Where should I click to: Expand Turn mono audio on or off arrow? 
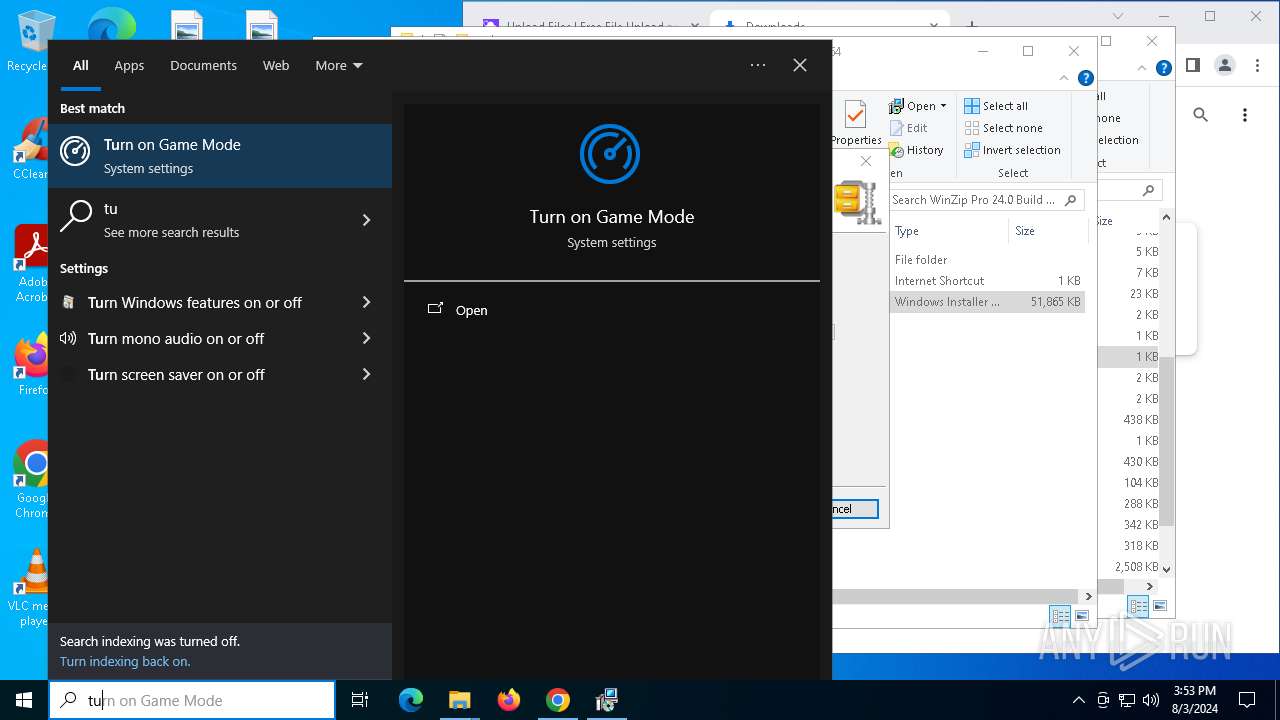point(366,338)
